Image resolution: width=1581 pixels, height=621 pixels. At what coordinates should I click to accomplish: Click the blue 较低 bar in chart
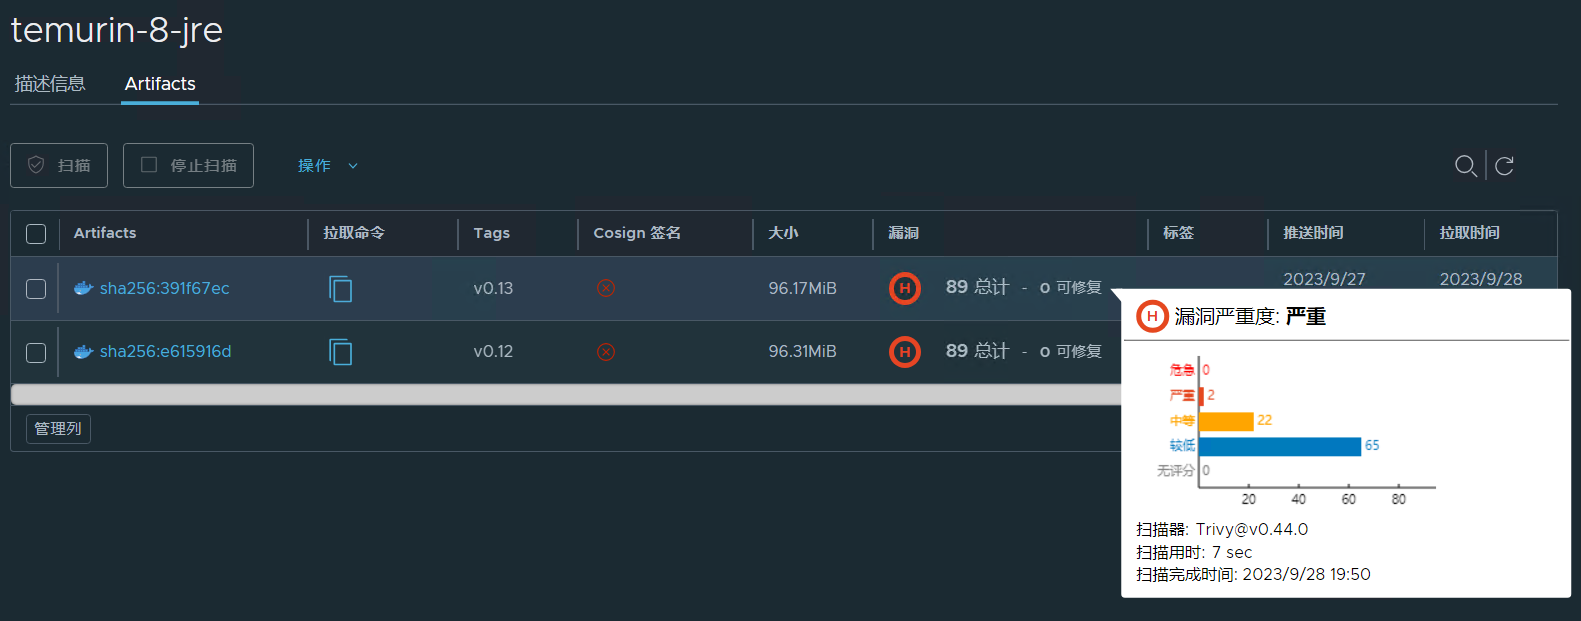[x=1280, y=446]
